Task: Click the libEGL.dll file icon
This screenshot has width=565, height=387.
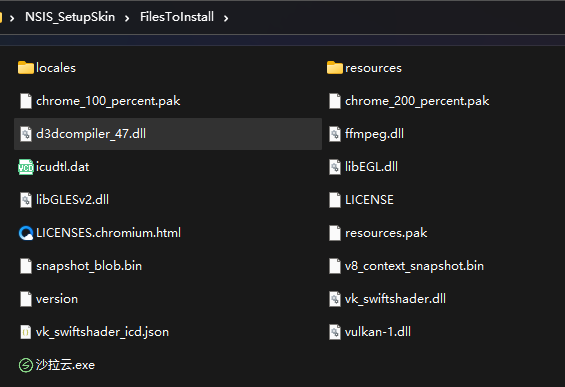Action: point(335,167)
